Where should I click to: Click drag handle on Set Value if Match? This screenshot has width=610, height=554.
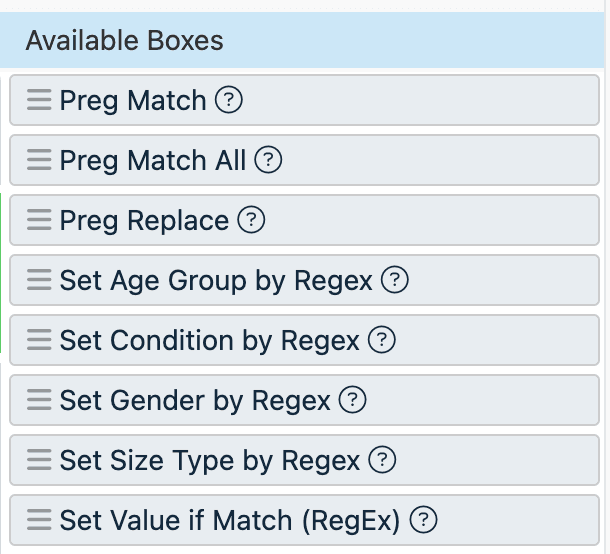[x=39, y=520]
